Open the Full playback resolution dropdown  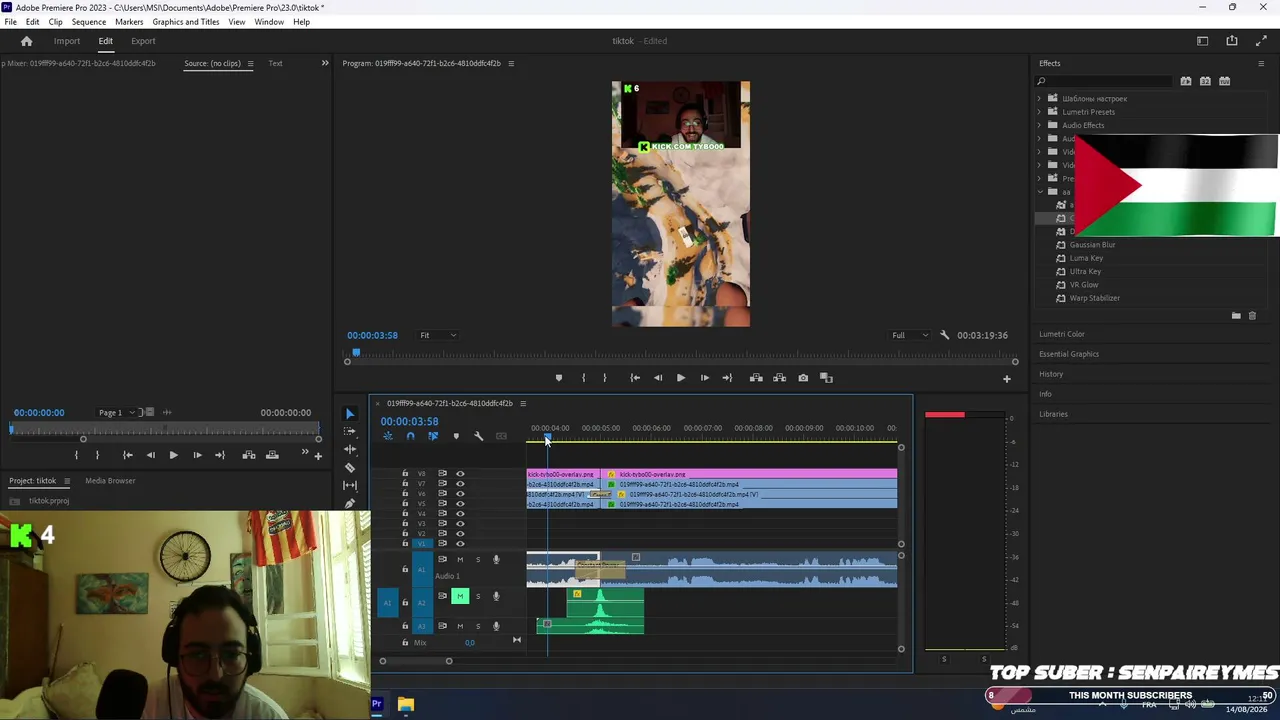coord(910,335)
